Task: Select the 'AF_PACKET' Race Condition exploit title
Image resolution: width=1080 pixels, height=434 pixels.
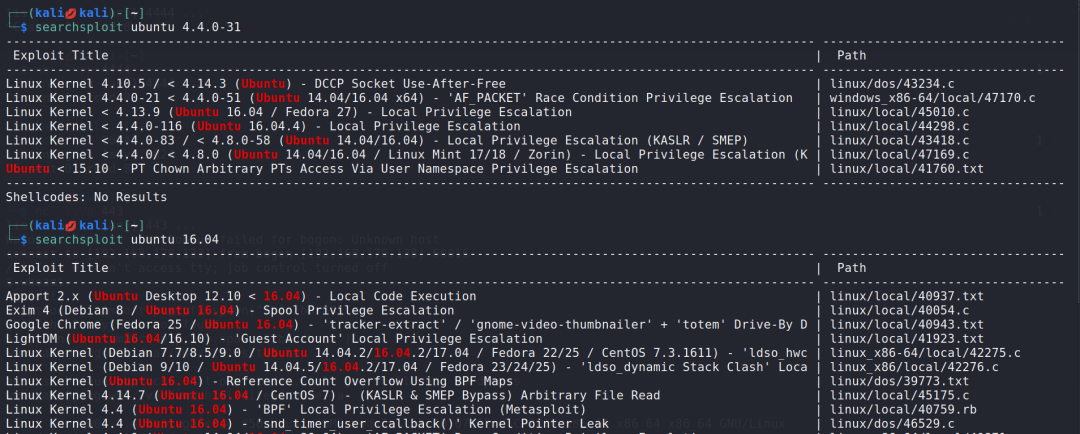Action: 400,98
